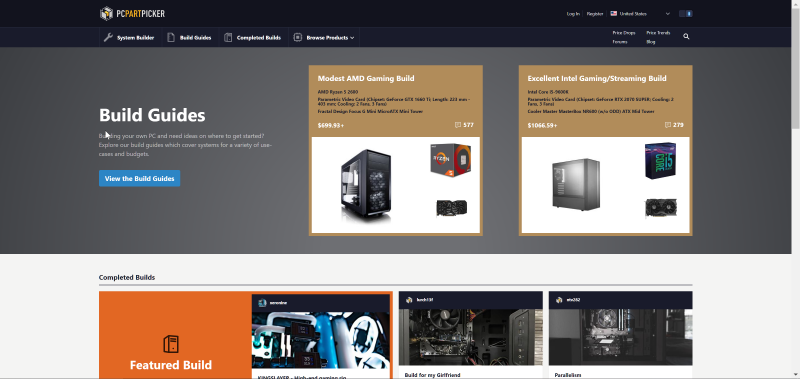Click the Build for my Girlfriend title
800x379 pixels.
pyautogui.click(x=432, y=375)
